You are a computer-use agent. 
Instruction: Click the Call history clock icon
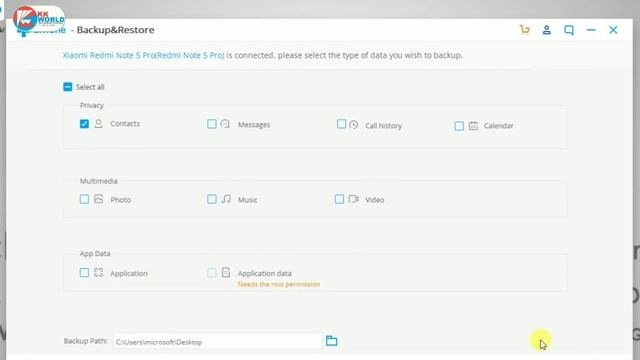tap(353, 124)
